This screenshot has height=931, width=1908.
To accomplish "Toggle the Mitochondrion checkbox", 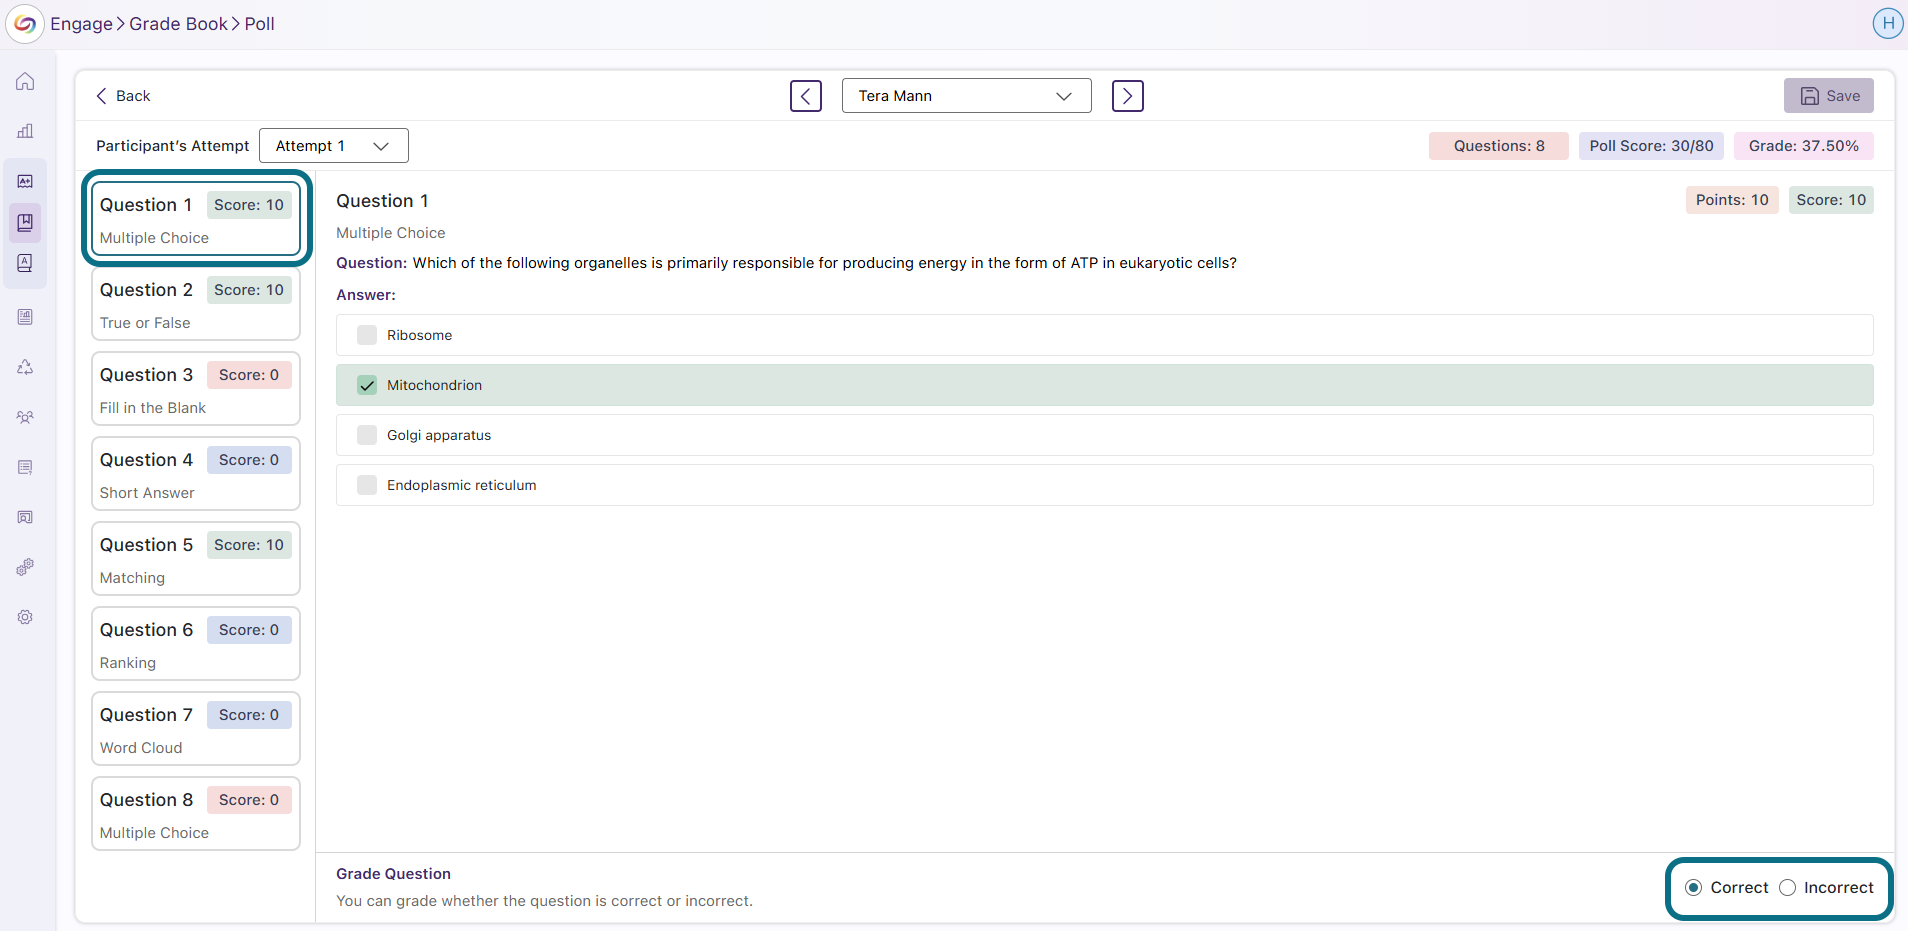I will (x=367, y=385).
